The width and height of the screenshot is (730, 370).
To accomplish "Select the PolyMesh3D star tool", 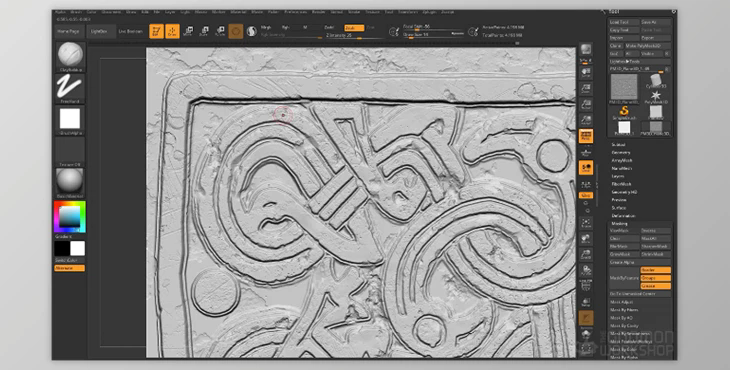I will pos(656,97).
